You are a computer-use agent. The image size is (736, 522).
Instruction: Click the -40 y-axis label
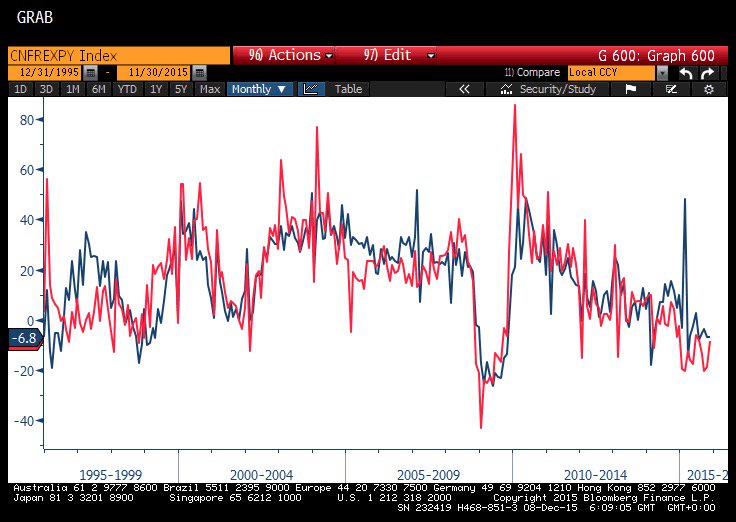[x=24, y=421]
